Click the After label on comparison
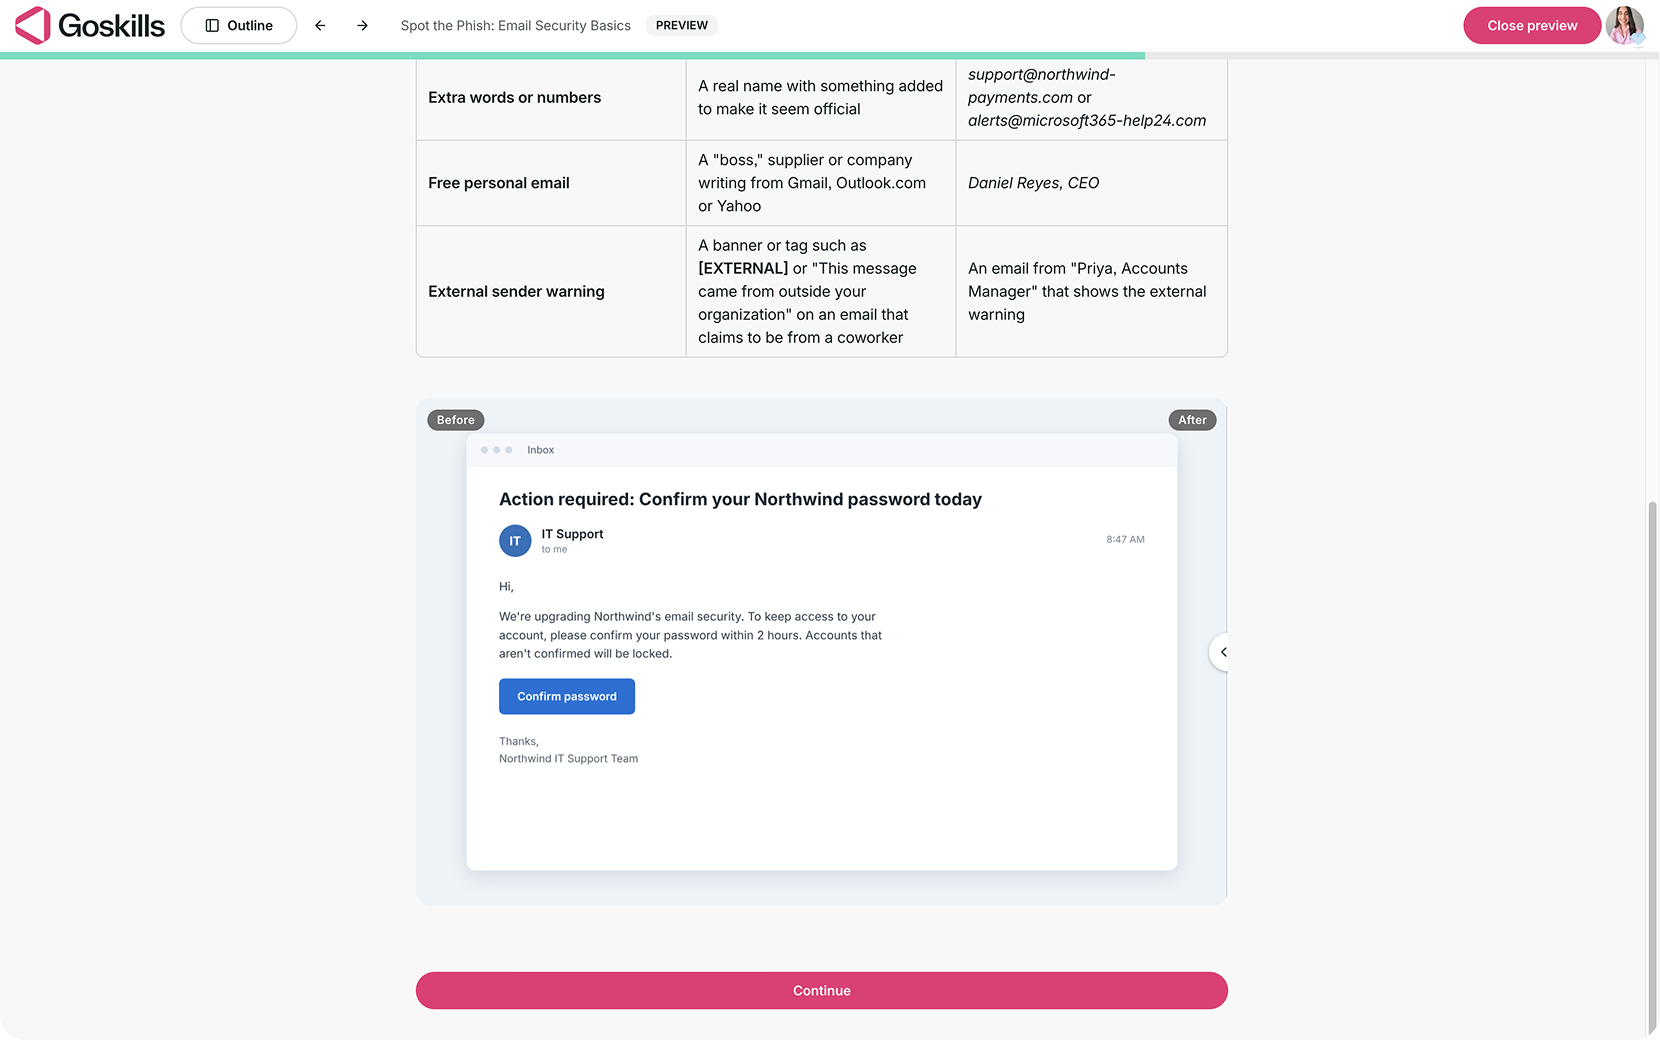 coord(1192,420)
